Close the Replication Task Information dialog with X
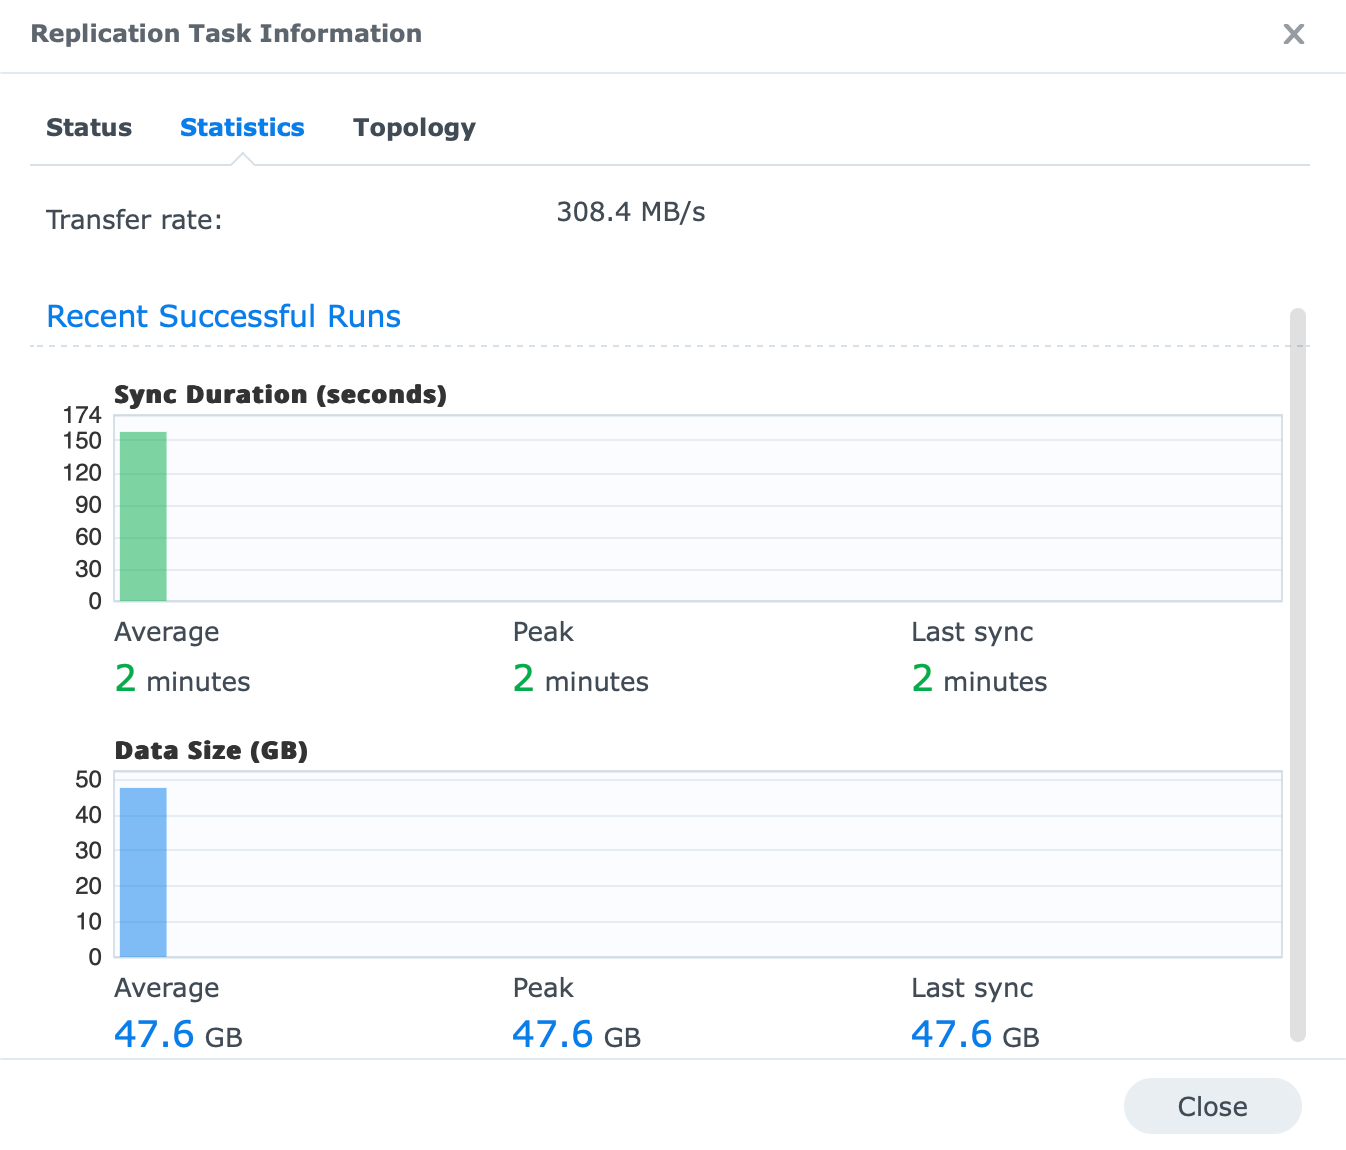The height and width of the screenshot is (1150, 1346). [1293, 34]
